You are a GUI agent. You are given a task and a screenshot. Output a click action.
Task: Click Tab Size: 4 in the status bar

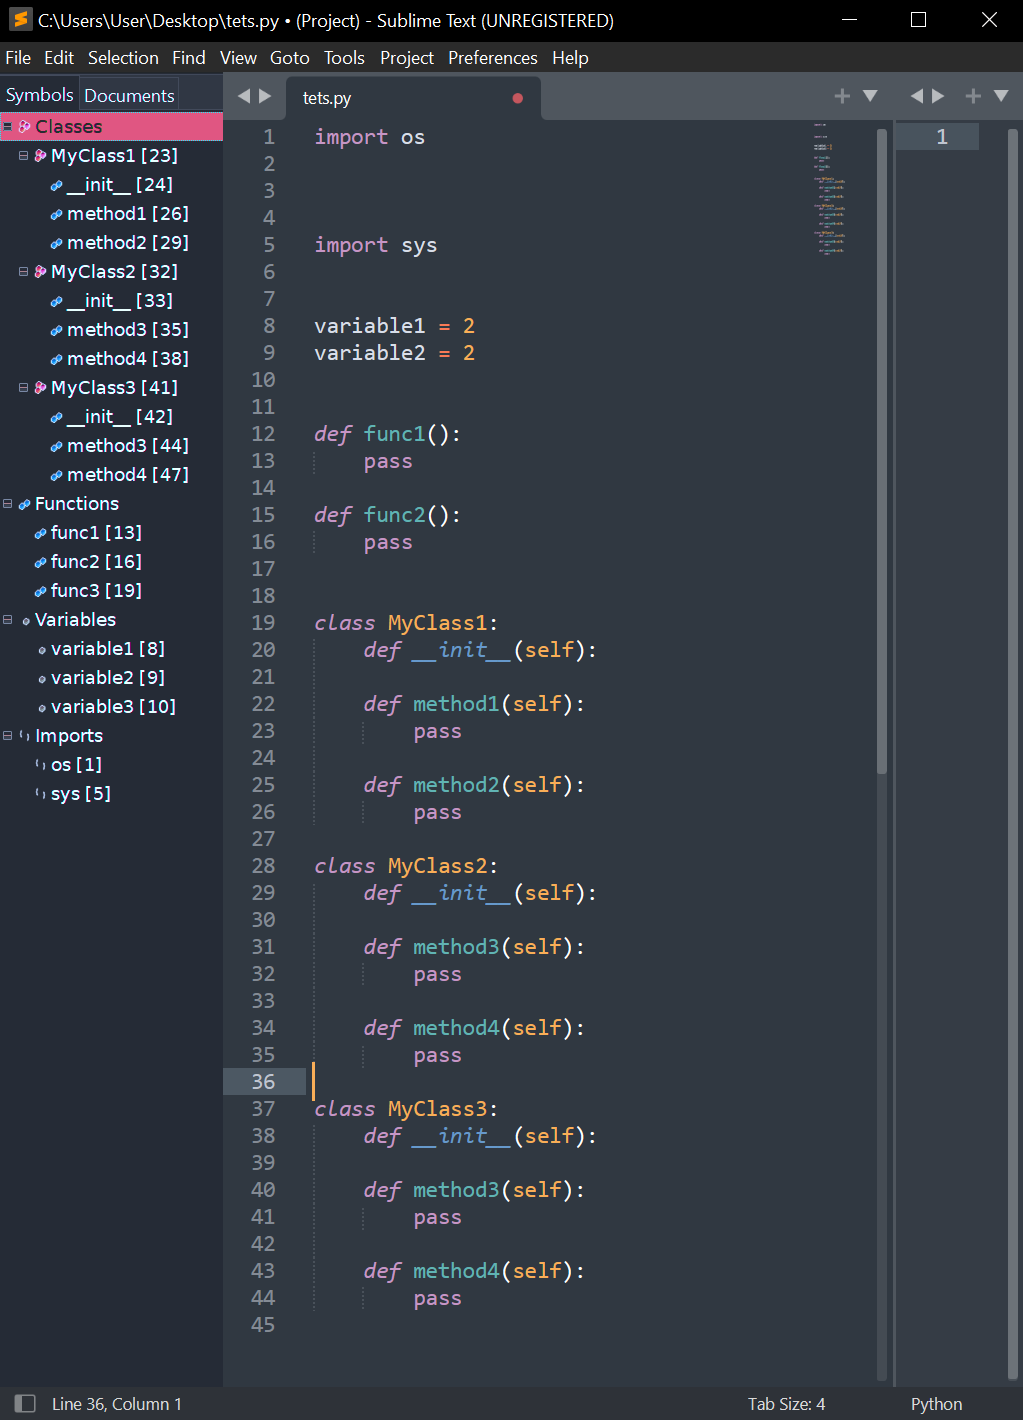tap(787, 1403)
